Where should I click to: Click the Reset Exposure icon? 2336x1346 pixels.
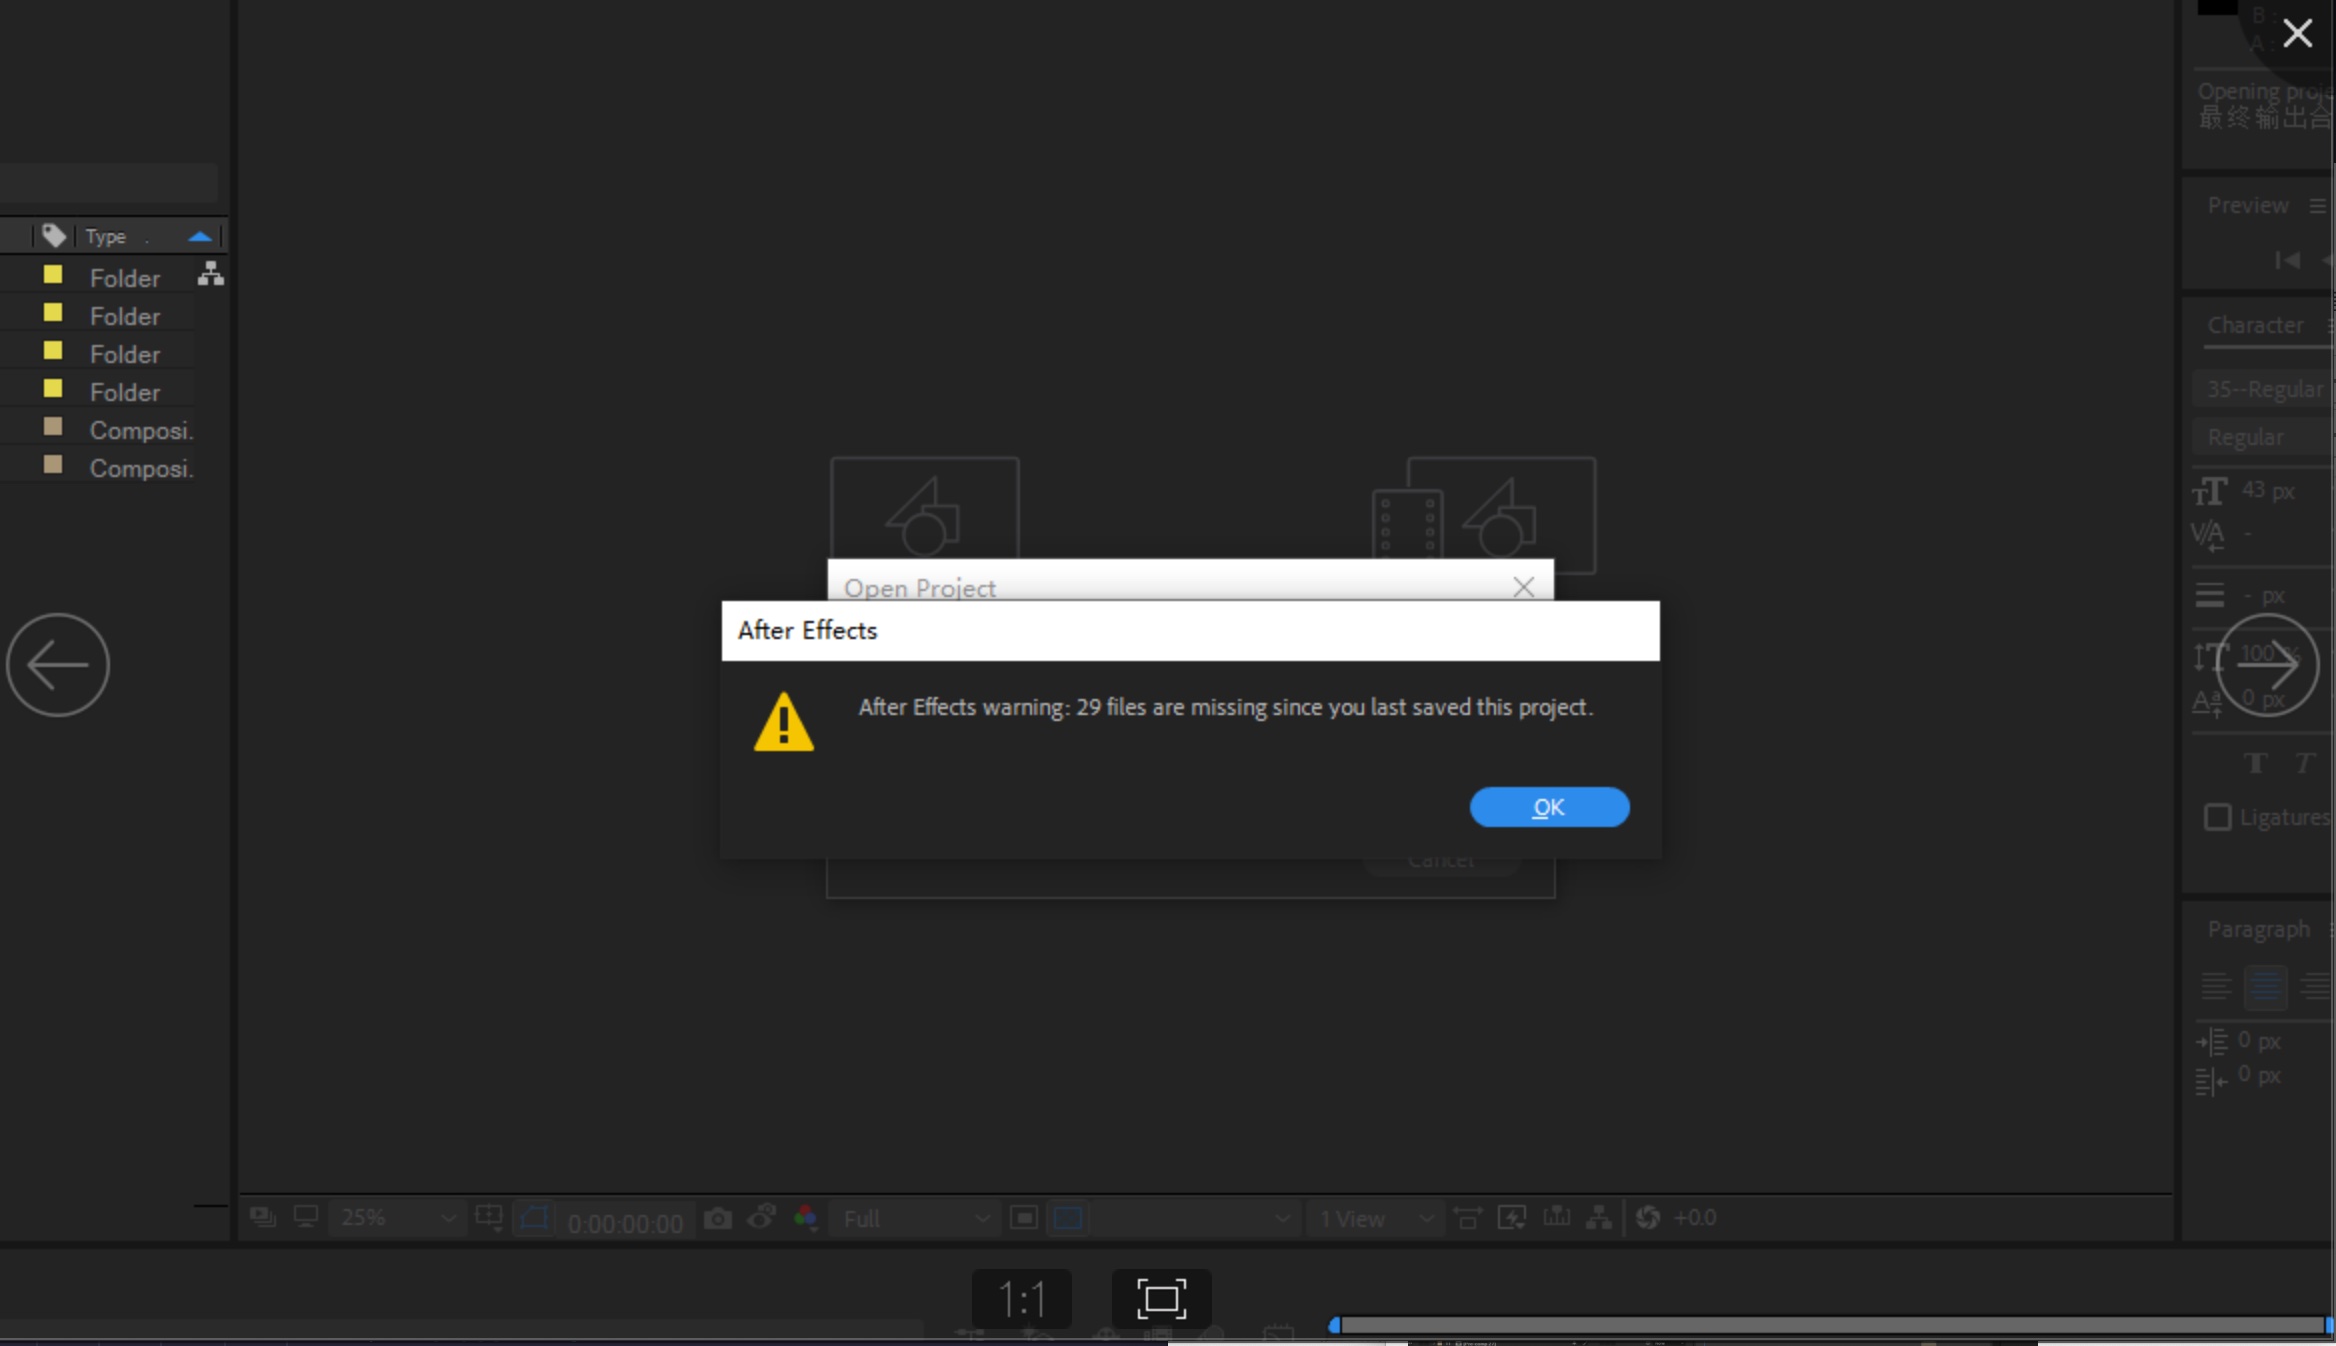tap(1648, 1217)
